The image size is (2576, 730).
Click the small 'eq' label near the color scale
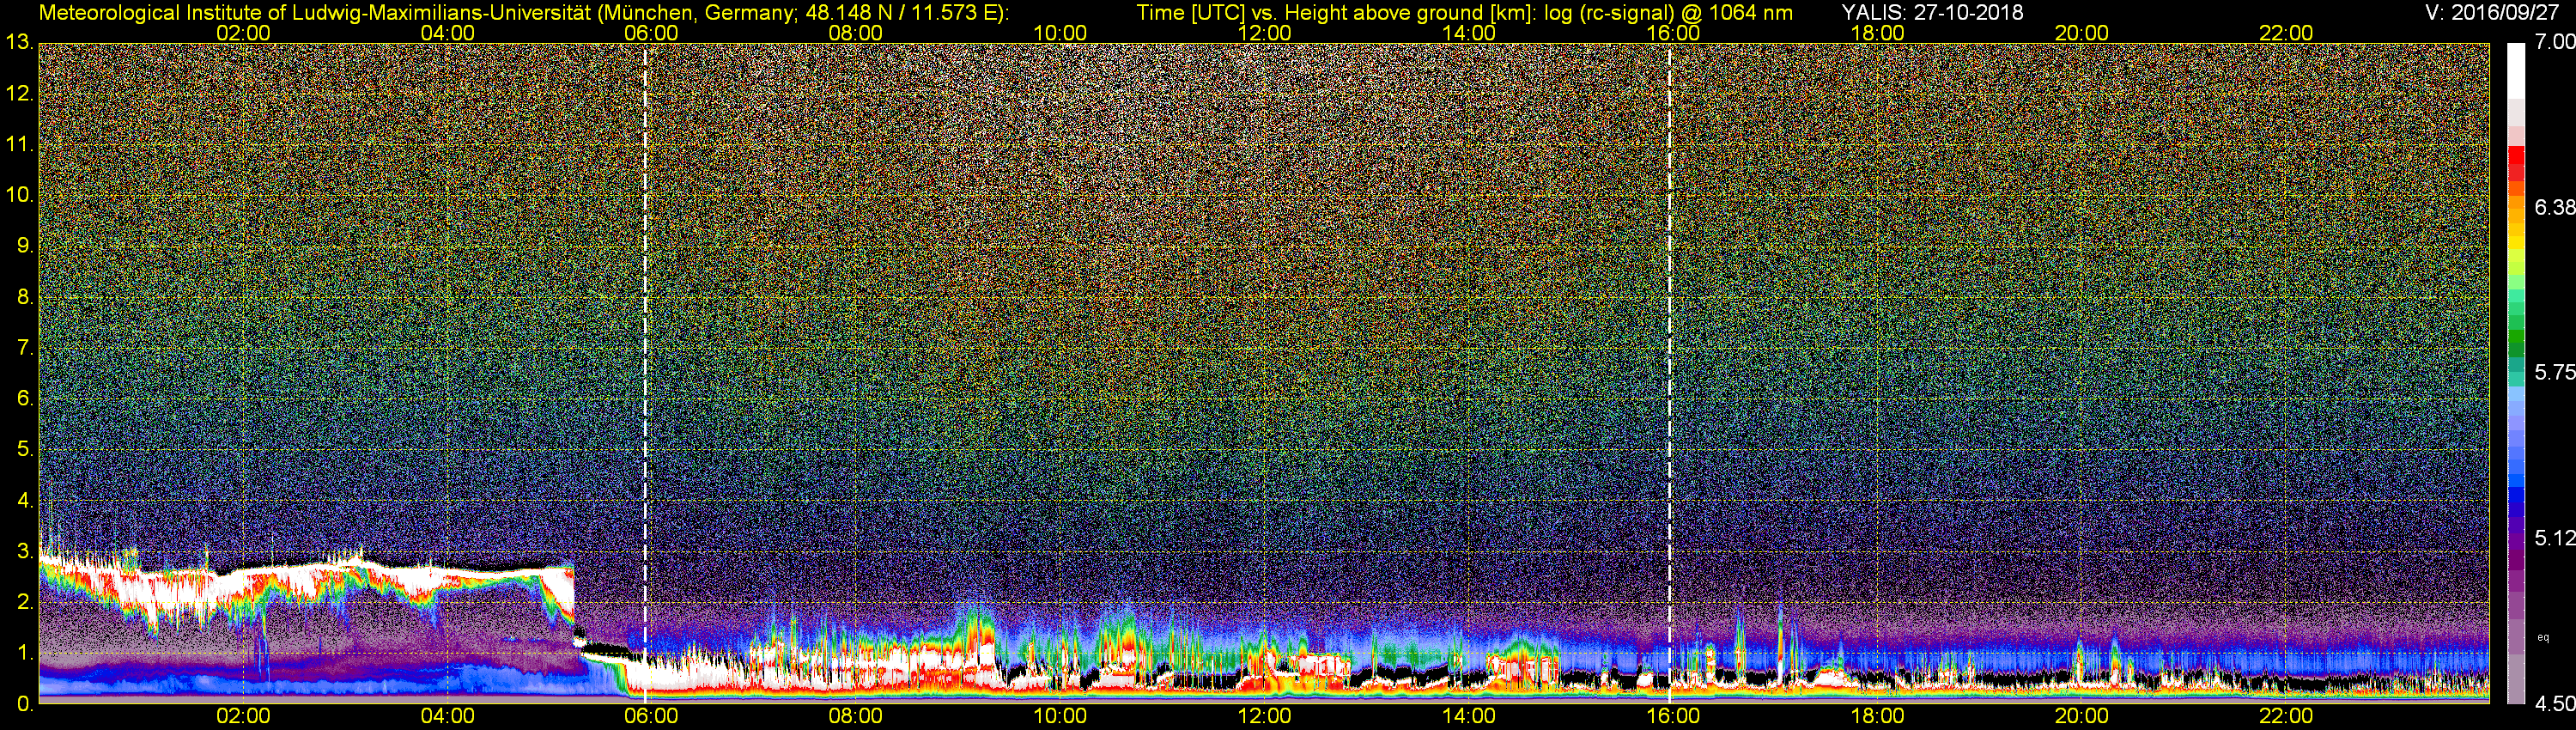click(x=2543, y=637)
